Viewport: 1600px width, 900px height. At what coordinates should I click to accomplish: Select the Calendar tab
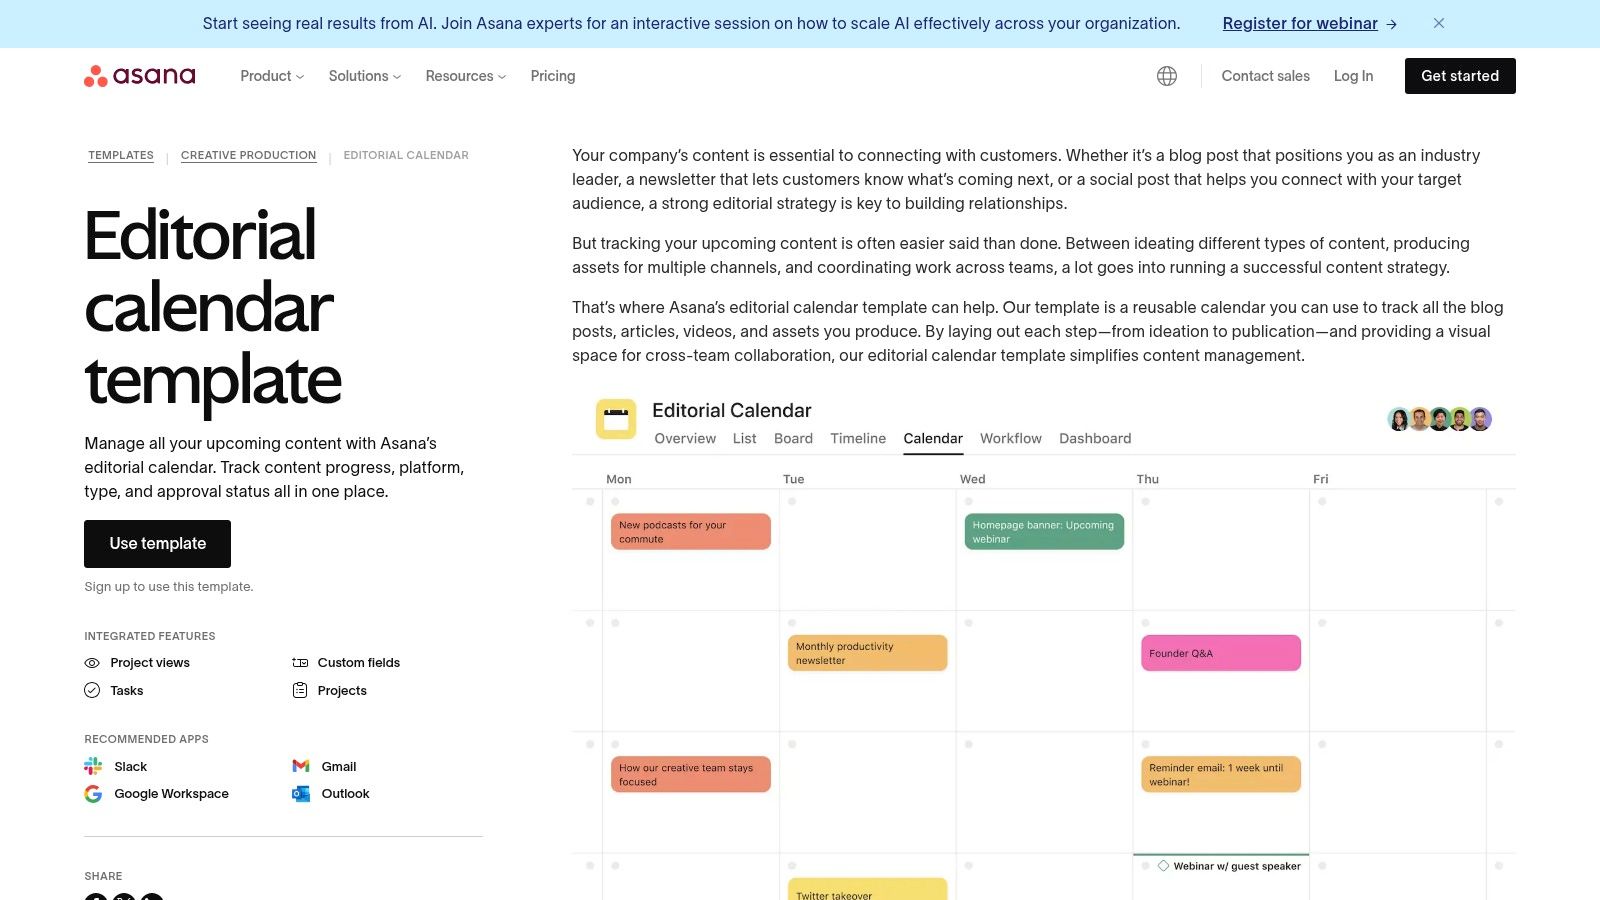933,438
